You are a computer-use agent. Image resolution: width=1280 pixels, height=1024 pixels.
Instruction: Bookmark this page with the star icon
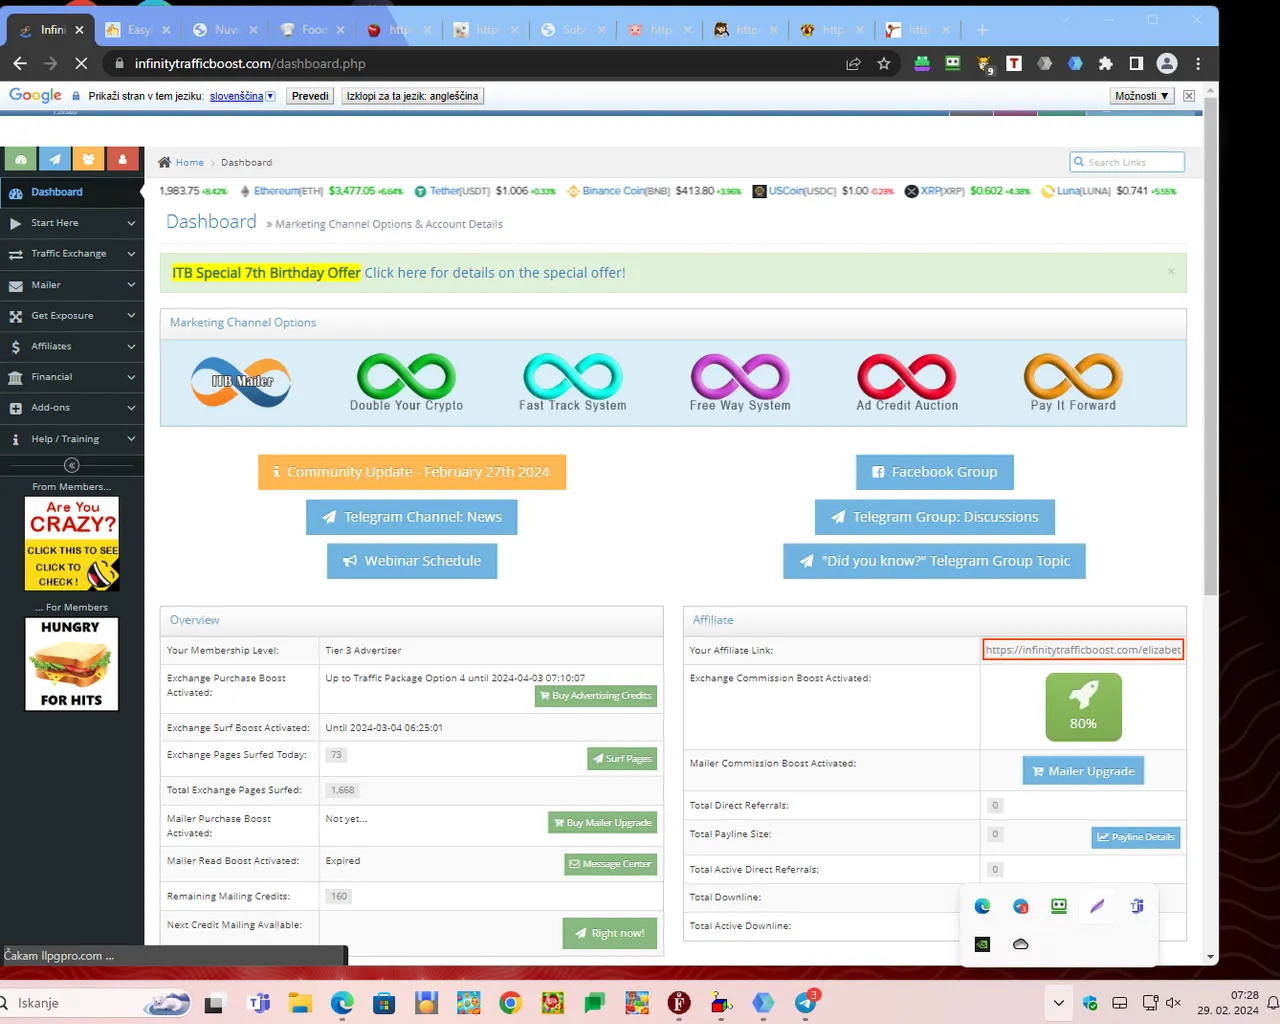coord(884,63)
